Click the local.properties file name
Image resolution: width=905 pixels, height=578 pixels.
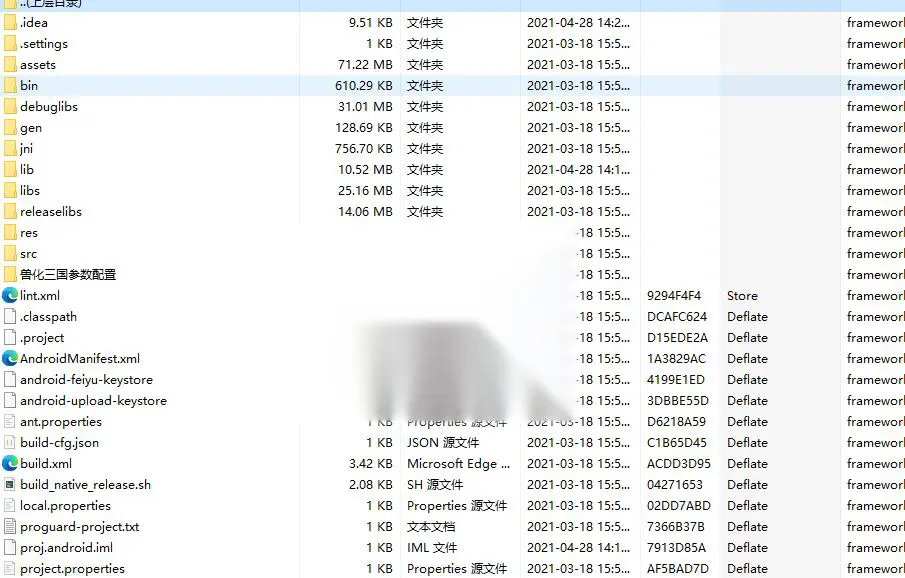(x=65, y=506)
